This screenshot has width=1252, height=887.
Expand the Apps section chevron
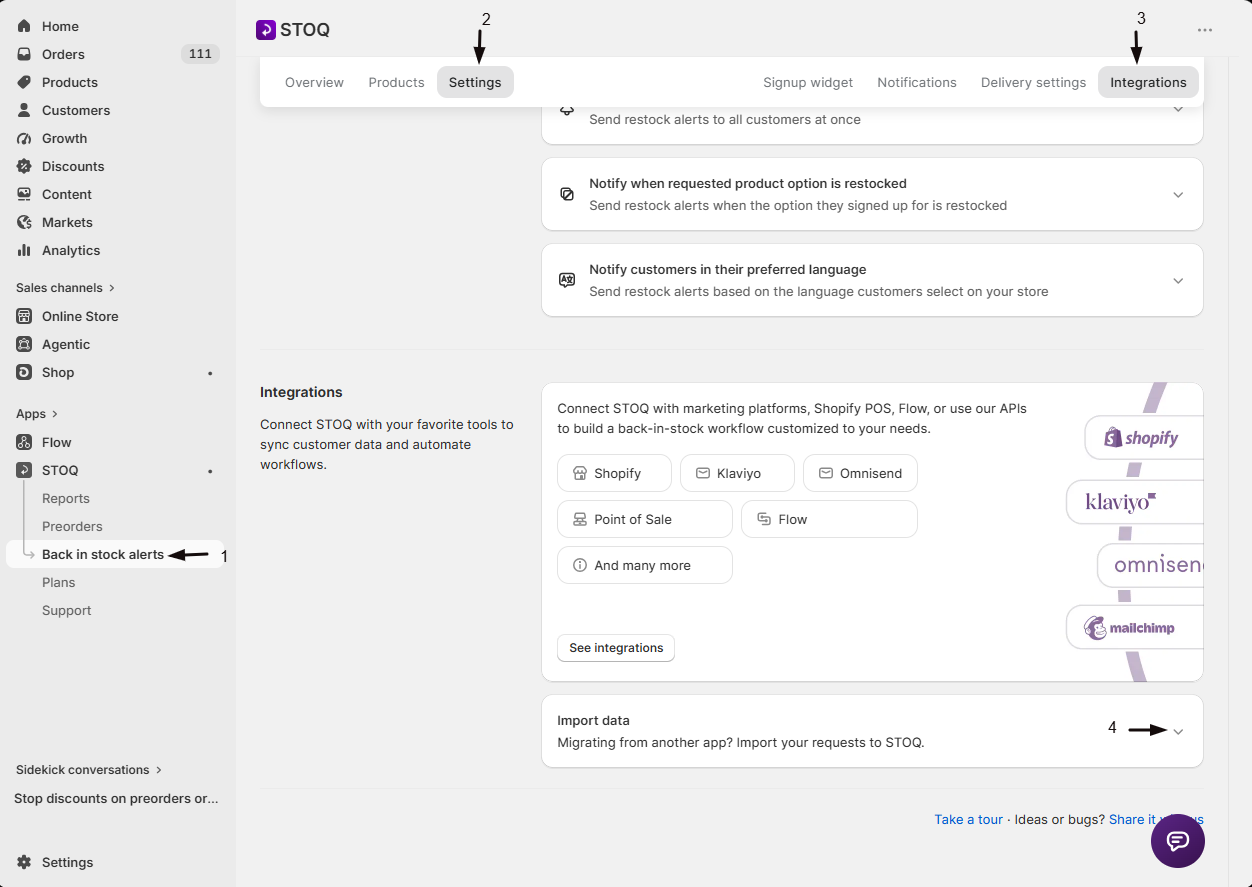[54, 414]
